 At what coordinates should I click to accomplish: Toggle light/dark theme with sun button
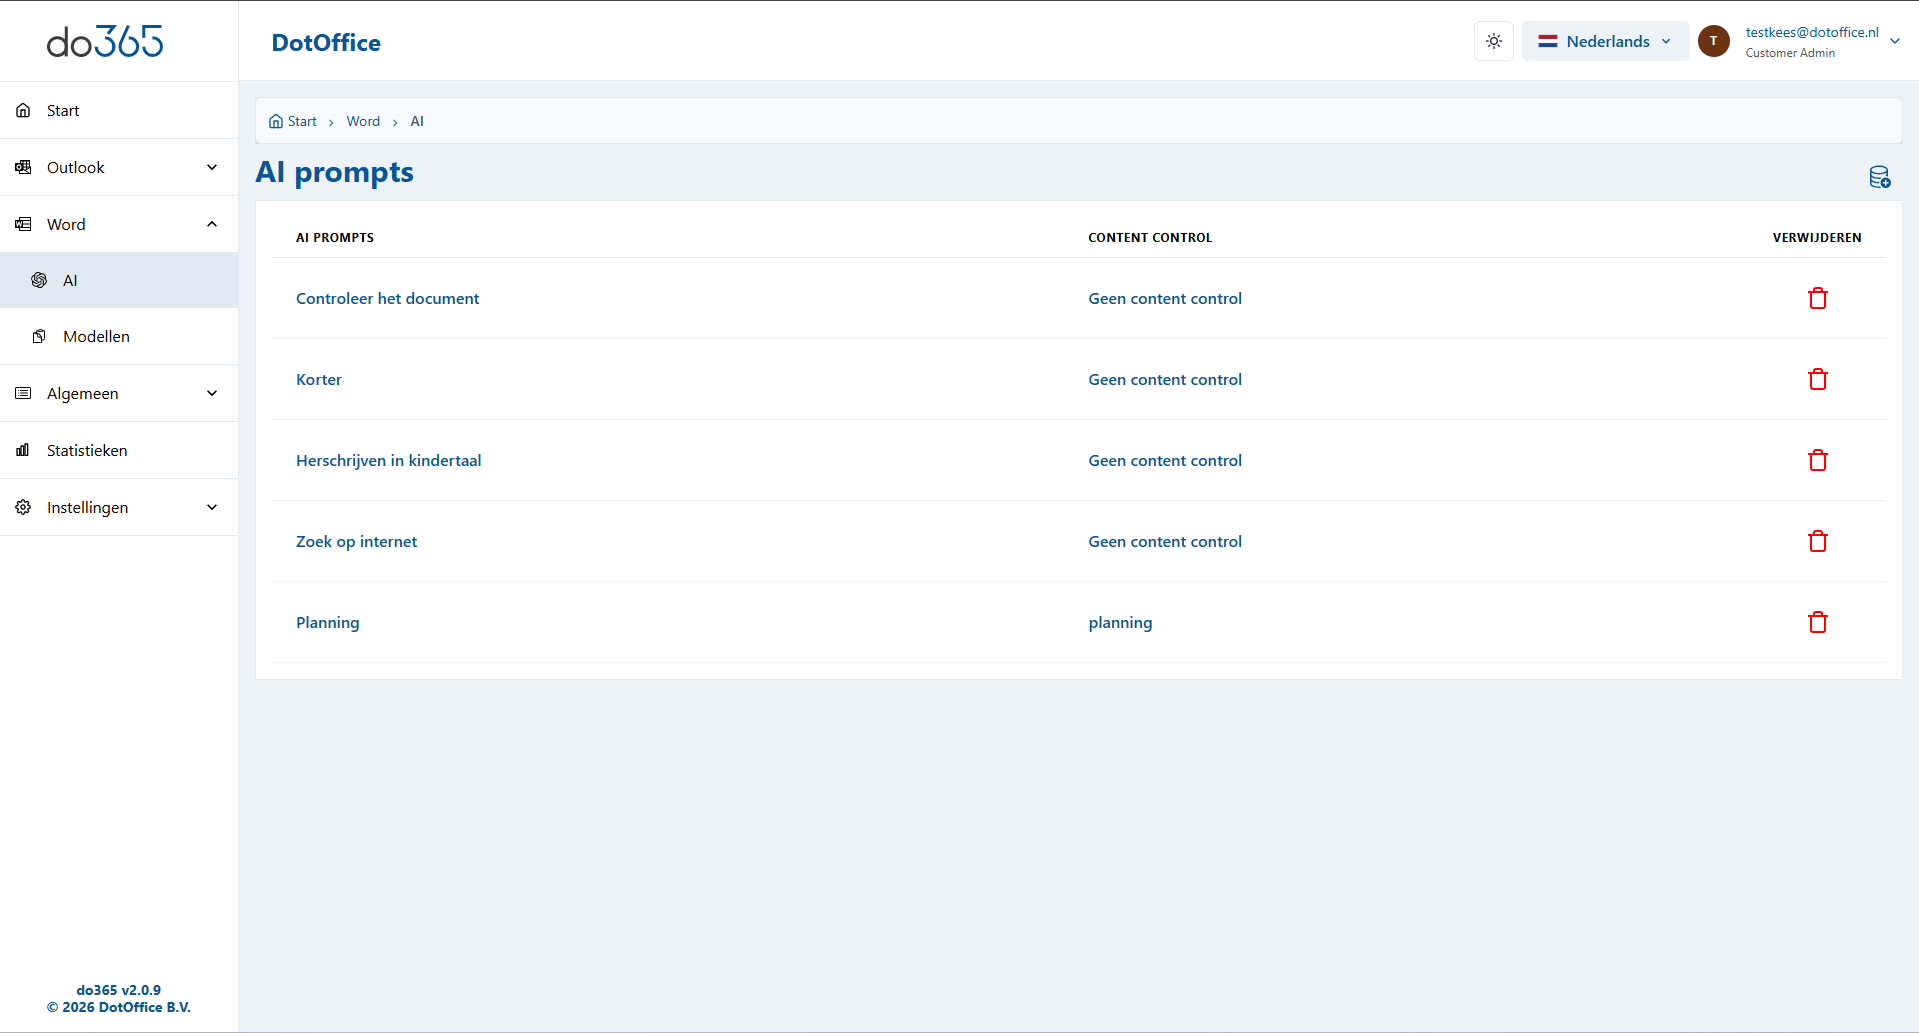tap(1493, 41)
